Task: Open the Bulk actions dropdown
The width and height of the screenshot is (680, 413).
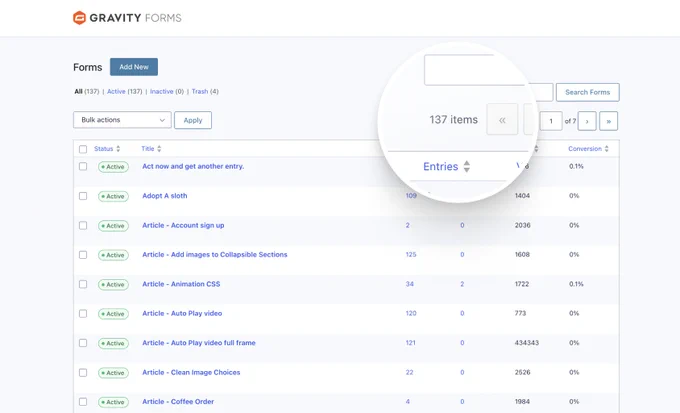Action: 122,120
